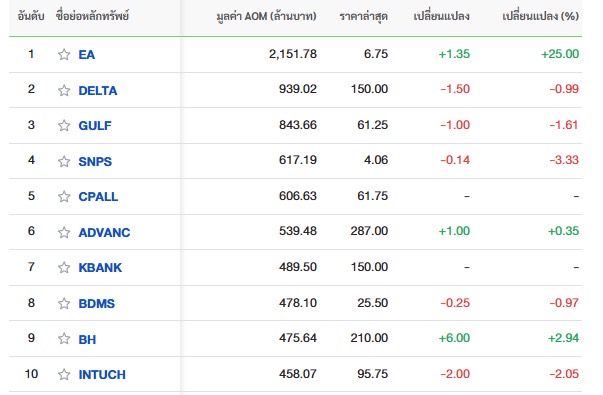Toggle favorite star for DELTA stock
Screen dimensions: 603x395
[x=64, y=90]
